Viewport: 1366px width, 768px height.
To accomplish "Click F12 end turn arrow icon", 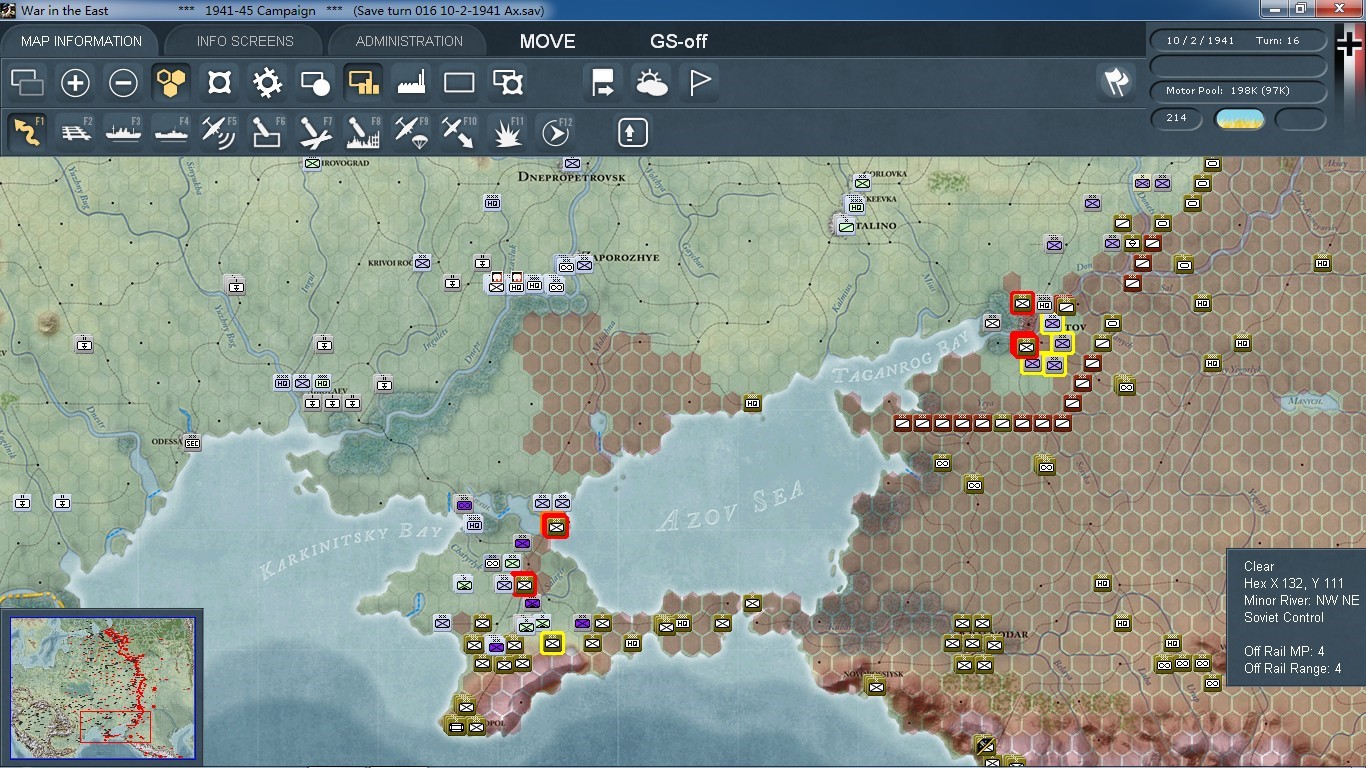I will pos(555,132).
